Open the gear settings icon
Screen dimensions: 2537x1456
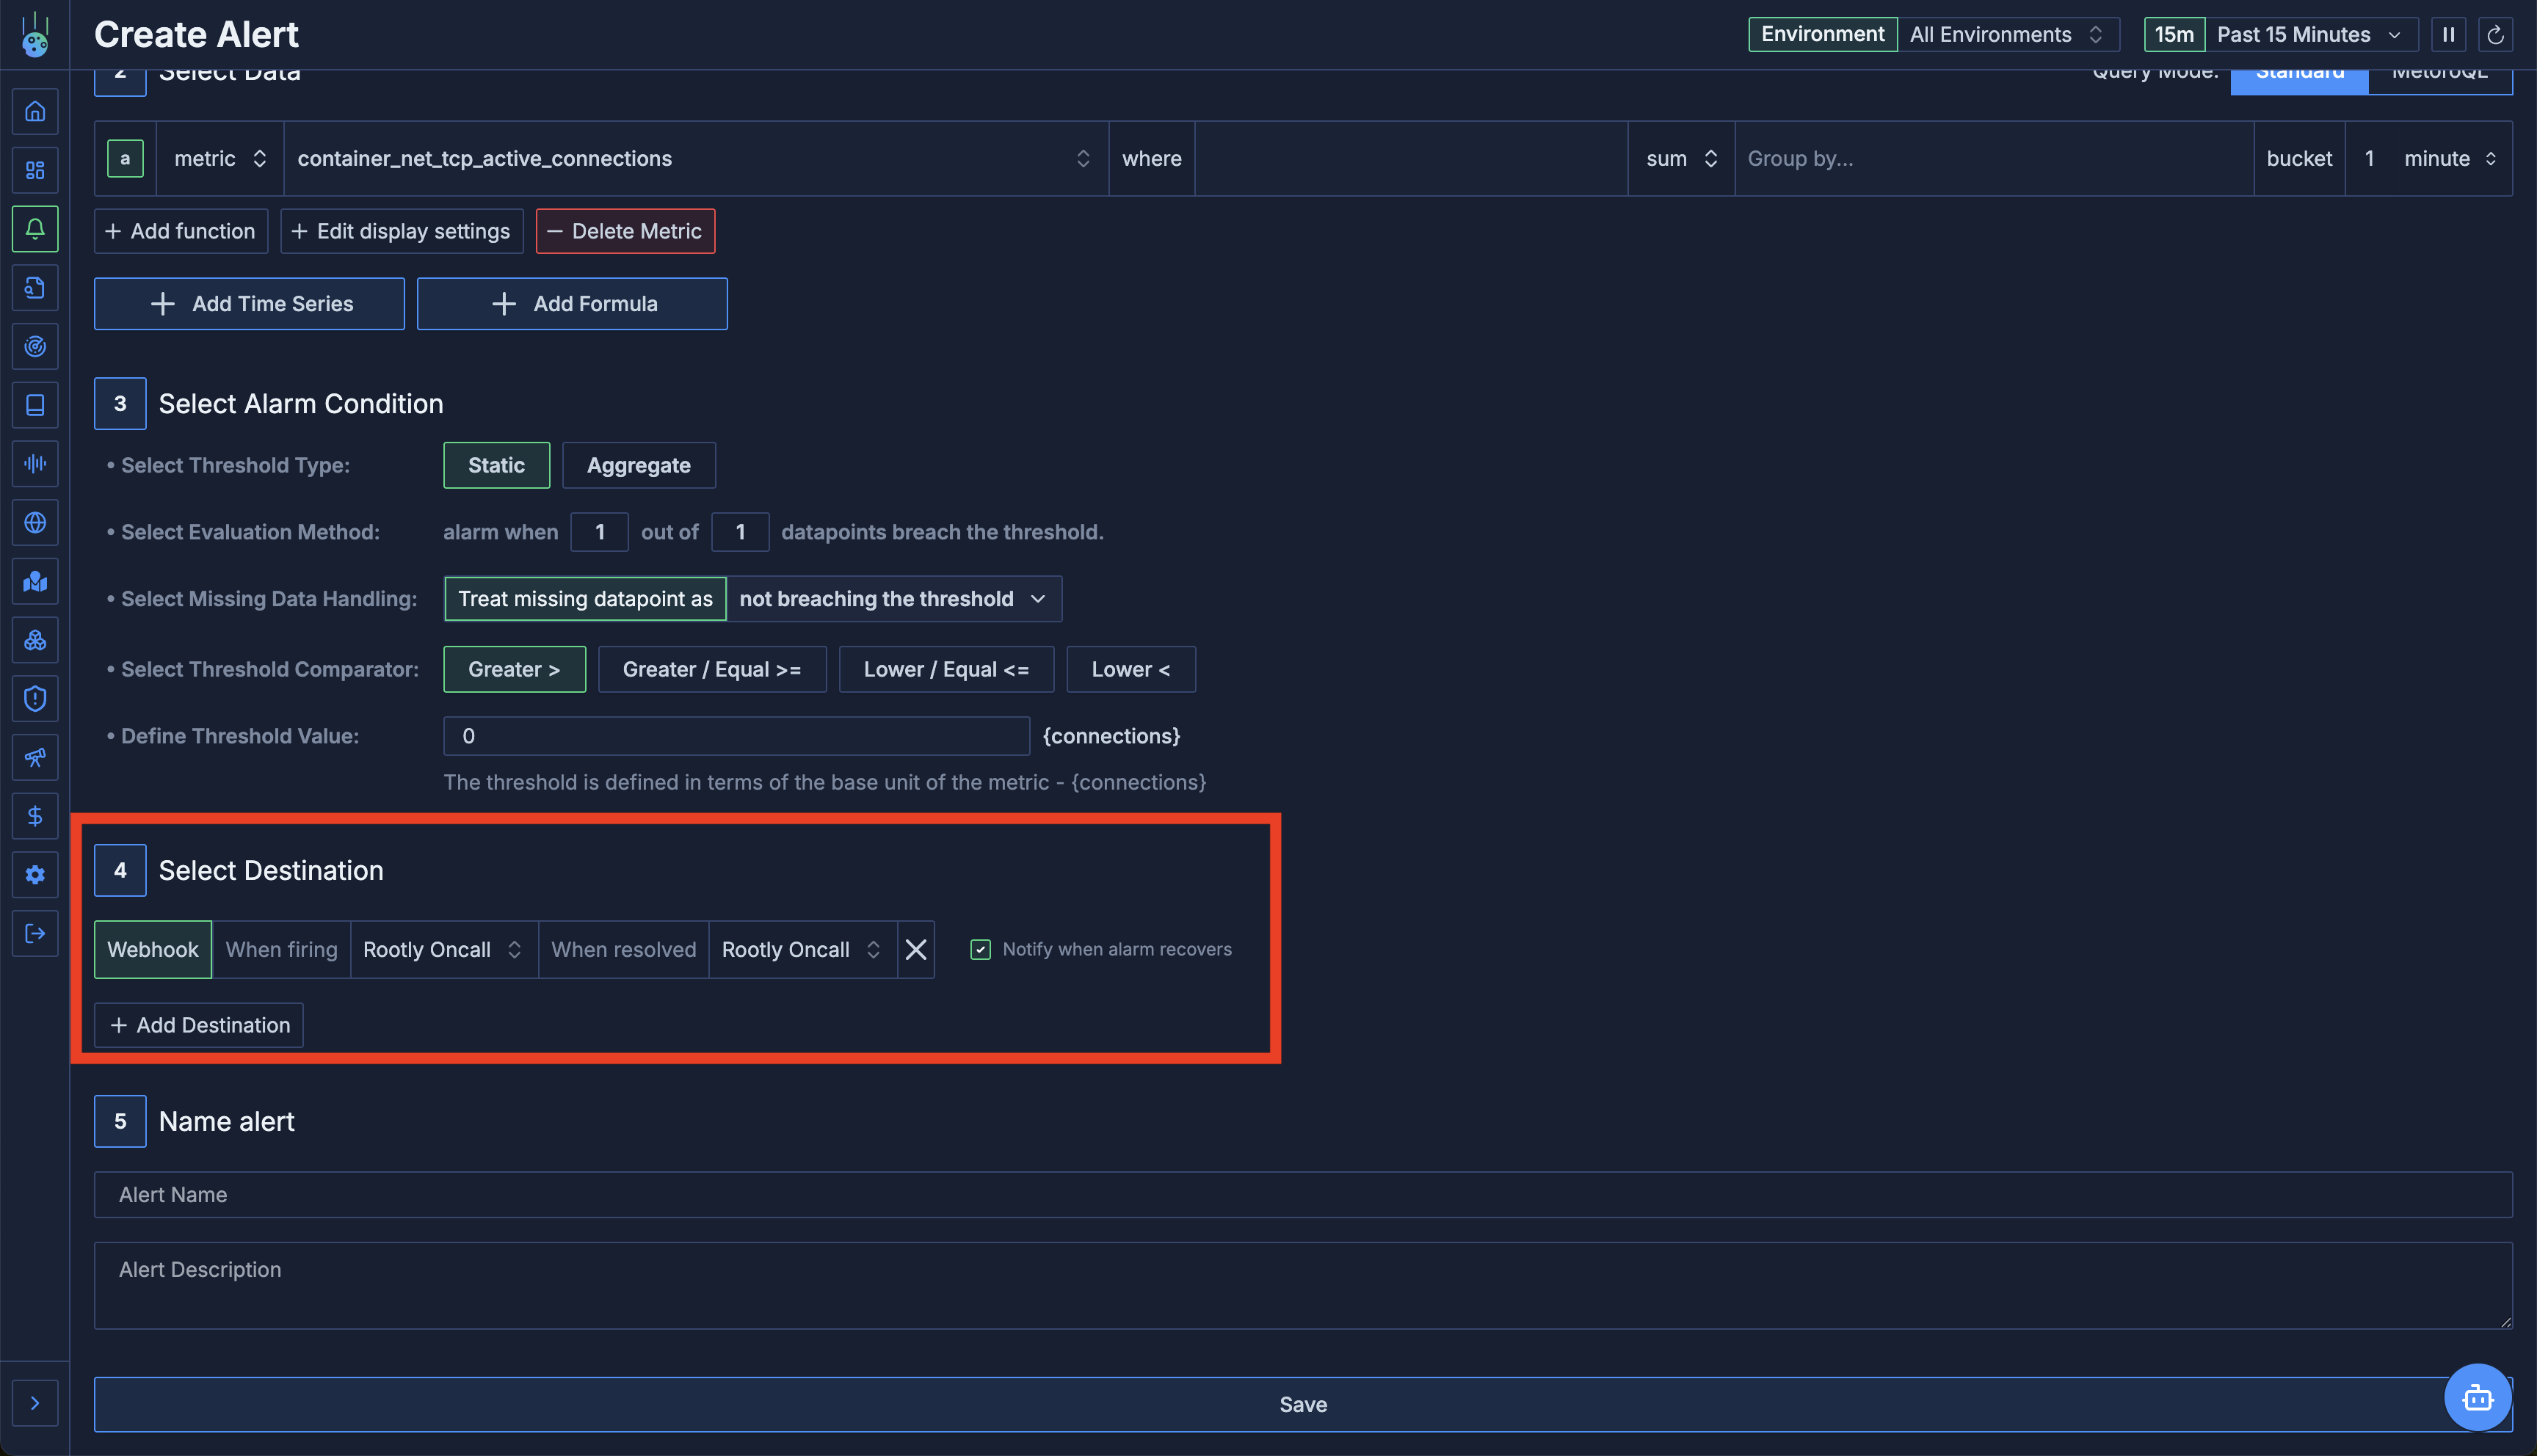click(35, 875)
